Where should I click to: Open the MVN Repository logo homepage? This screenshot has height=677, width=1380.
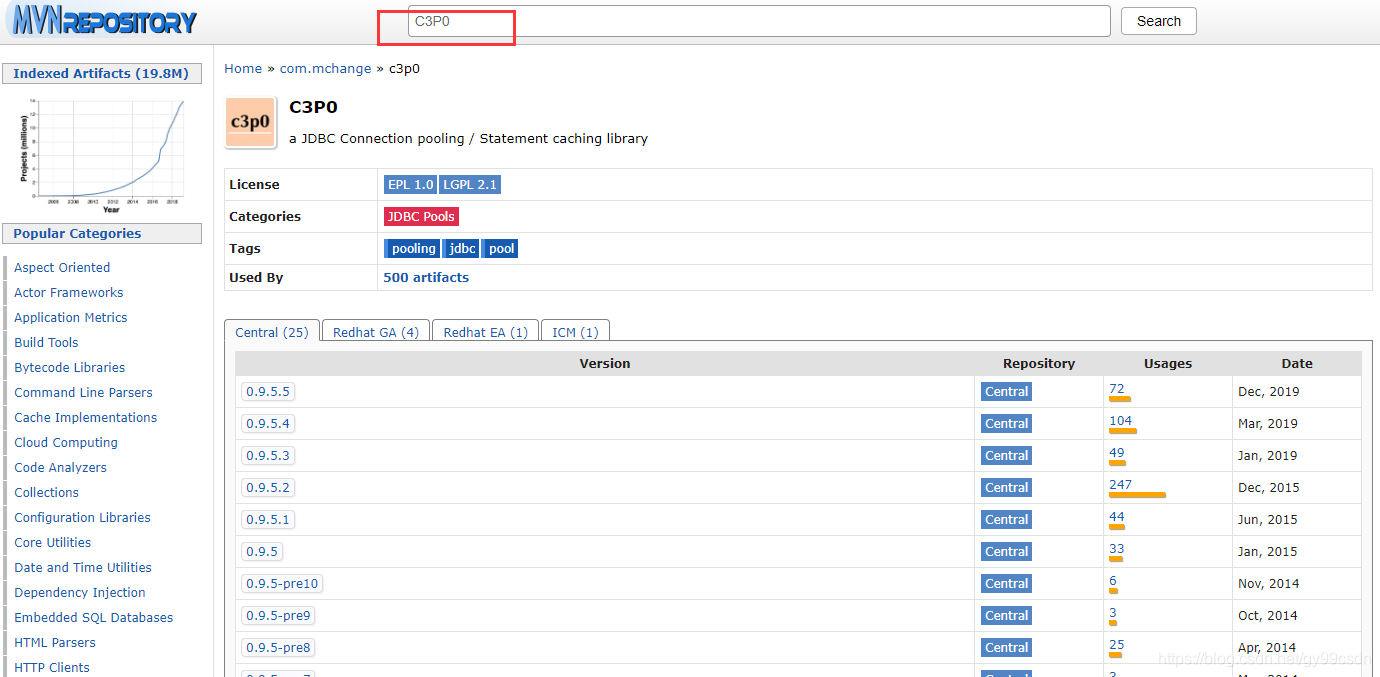click(103, 20)
